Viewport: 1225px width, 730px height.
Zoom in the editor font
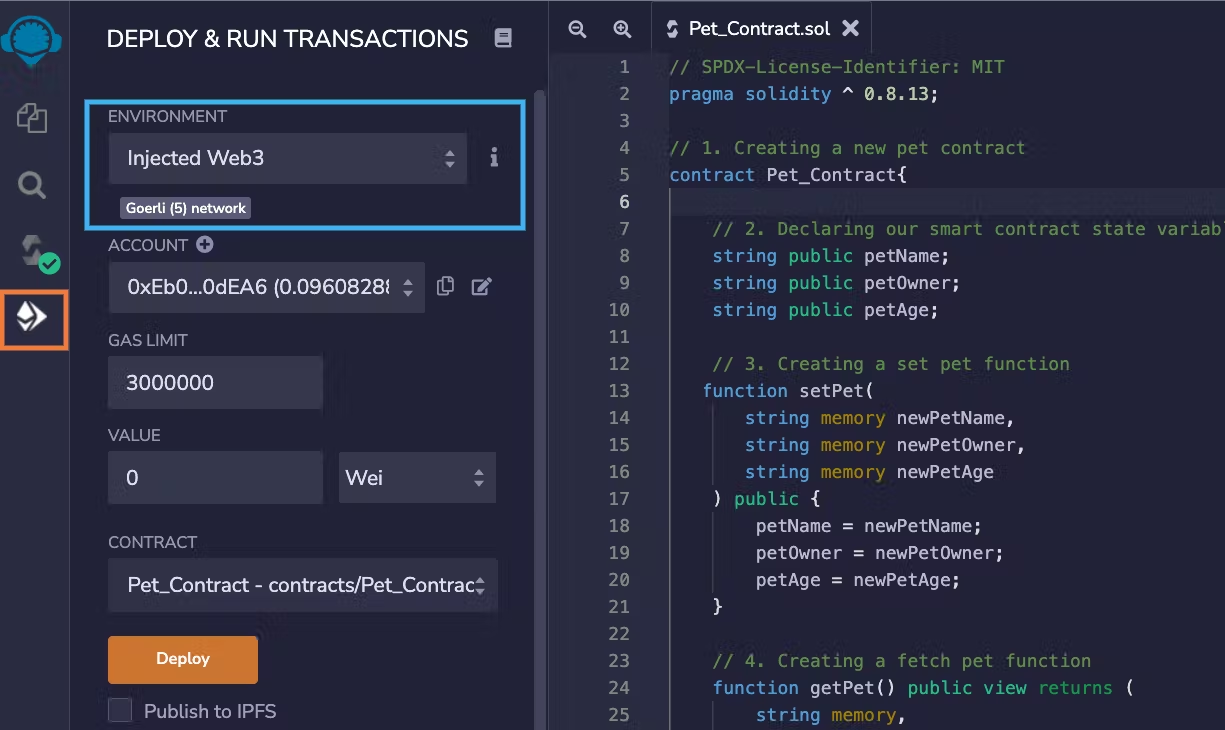pos(622,29)
